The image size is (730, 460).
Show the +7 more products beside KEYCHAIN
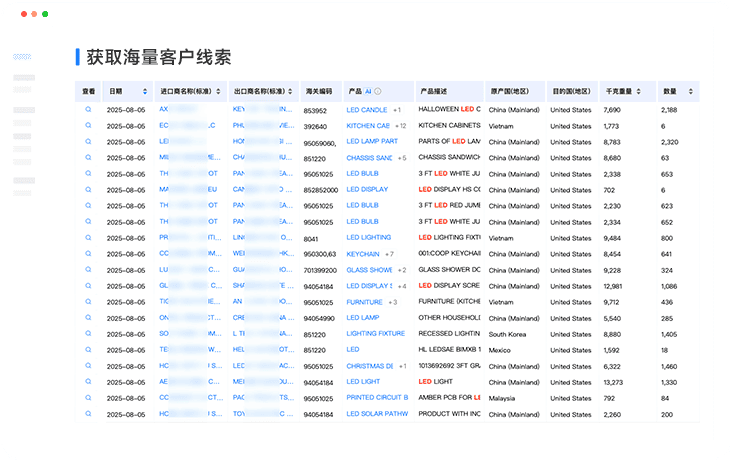tap(388, 254)
